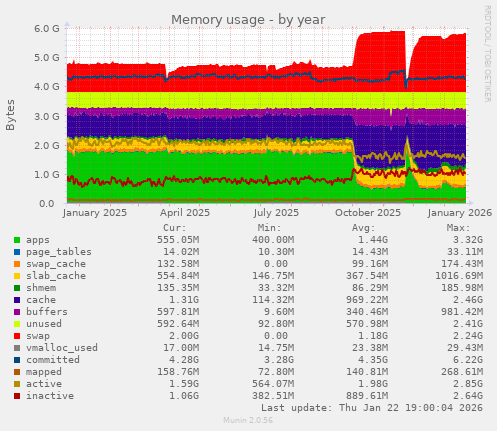Click the '1.0 G' y-axis tick label
This screenshot has height=431, width=497.
coord(47,175)
